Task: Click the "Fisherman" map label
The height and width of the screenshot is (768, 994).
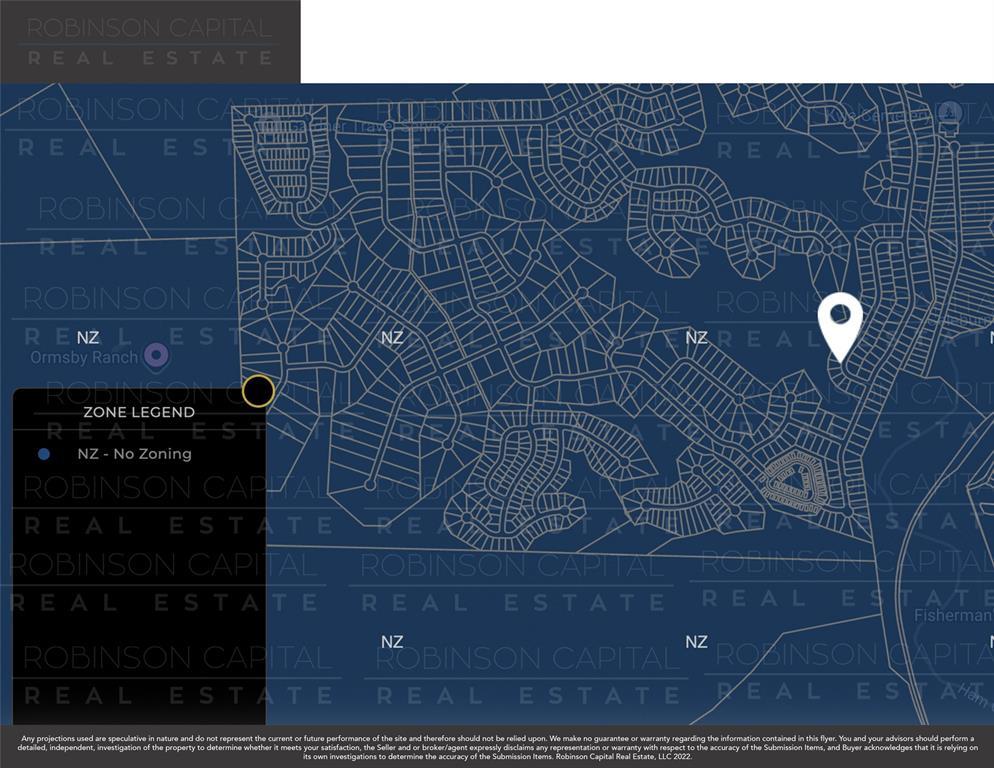Action: 952,616
